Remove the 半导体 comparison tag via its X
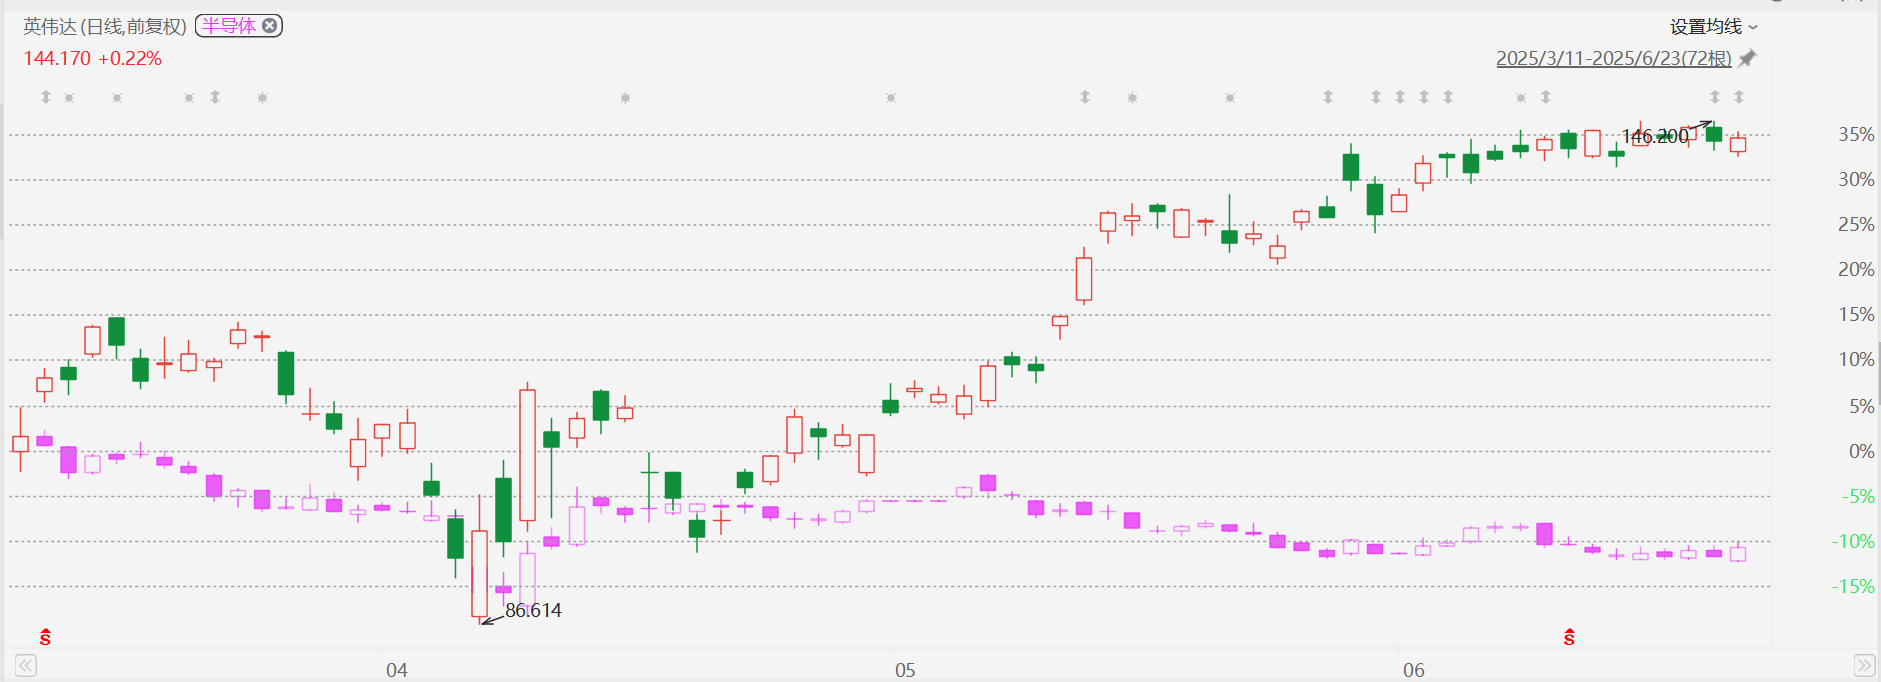The height and width of the screenshot is (682, 1881). pyautogui.click(x=269, y=26)
